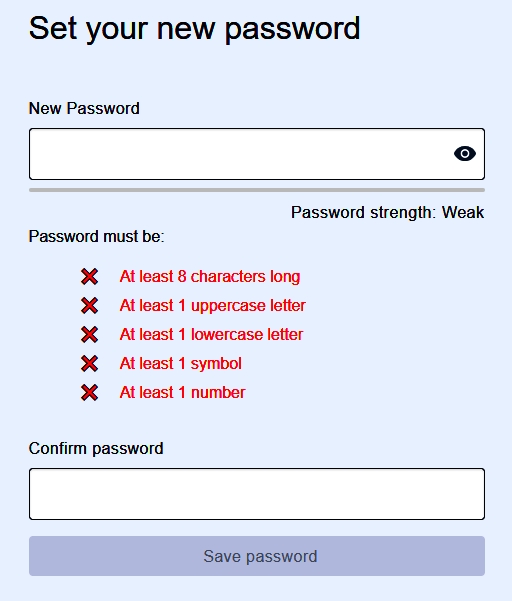
Task: Click the 'Set your new password' heading
Action: (194, 29)
